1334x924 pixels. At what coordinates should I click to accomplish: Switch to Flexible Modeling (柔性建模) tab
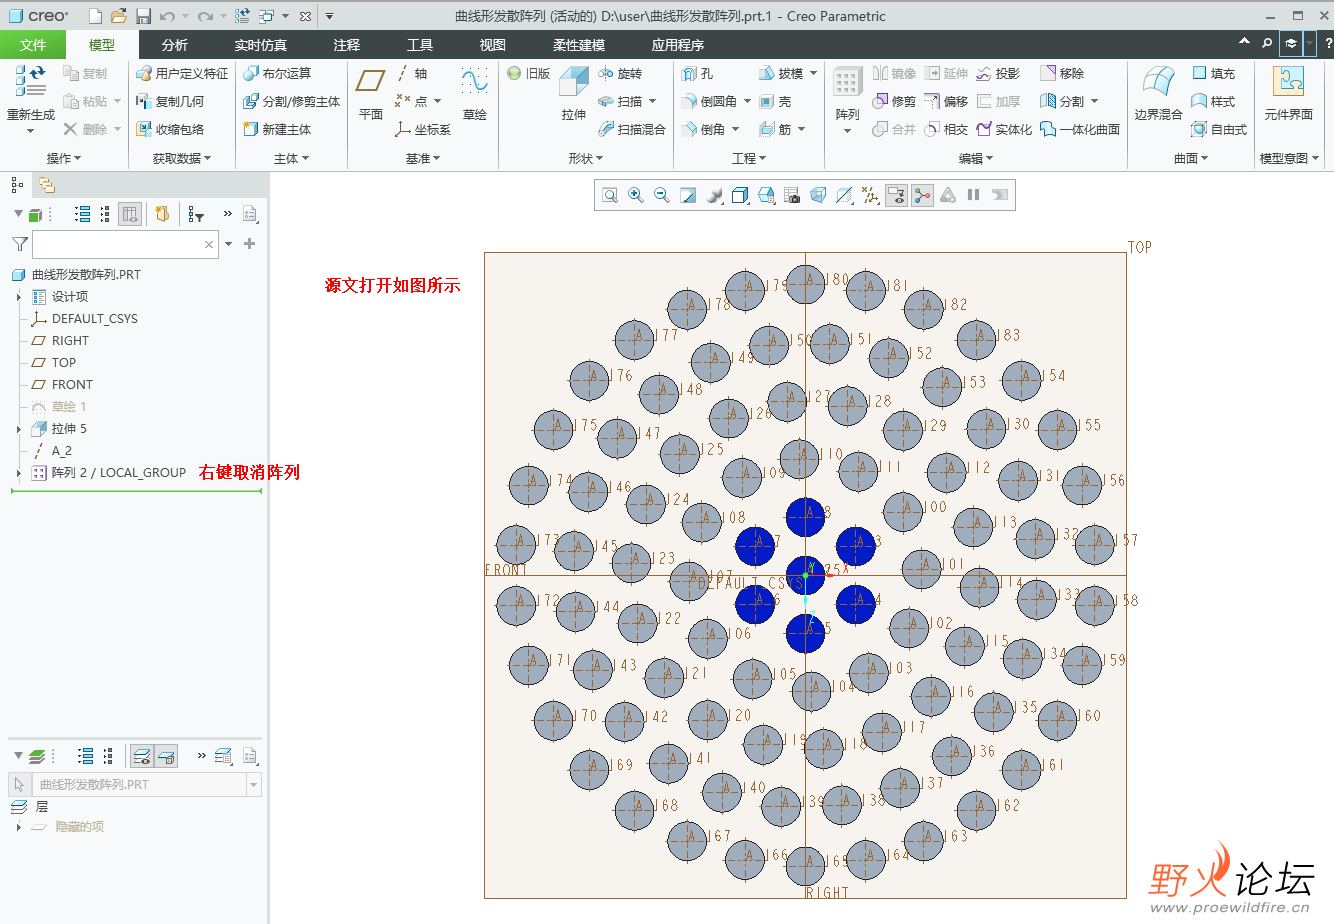(579, 45)
